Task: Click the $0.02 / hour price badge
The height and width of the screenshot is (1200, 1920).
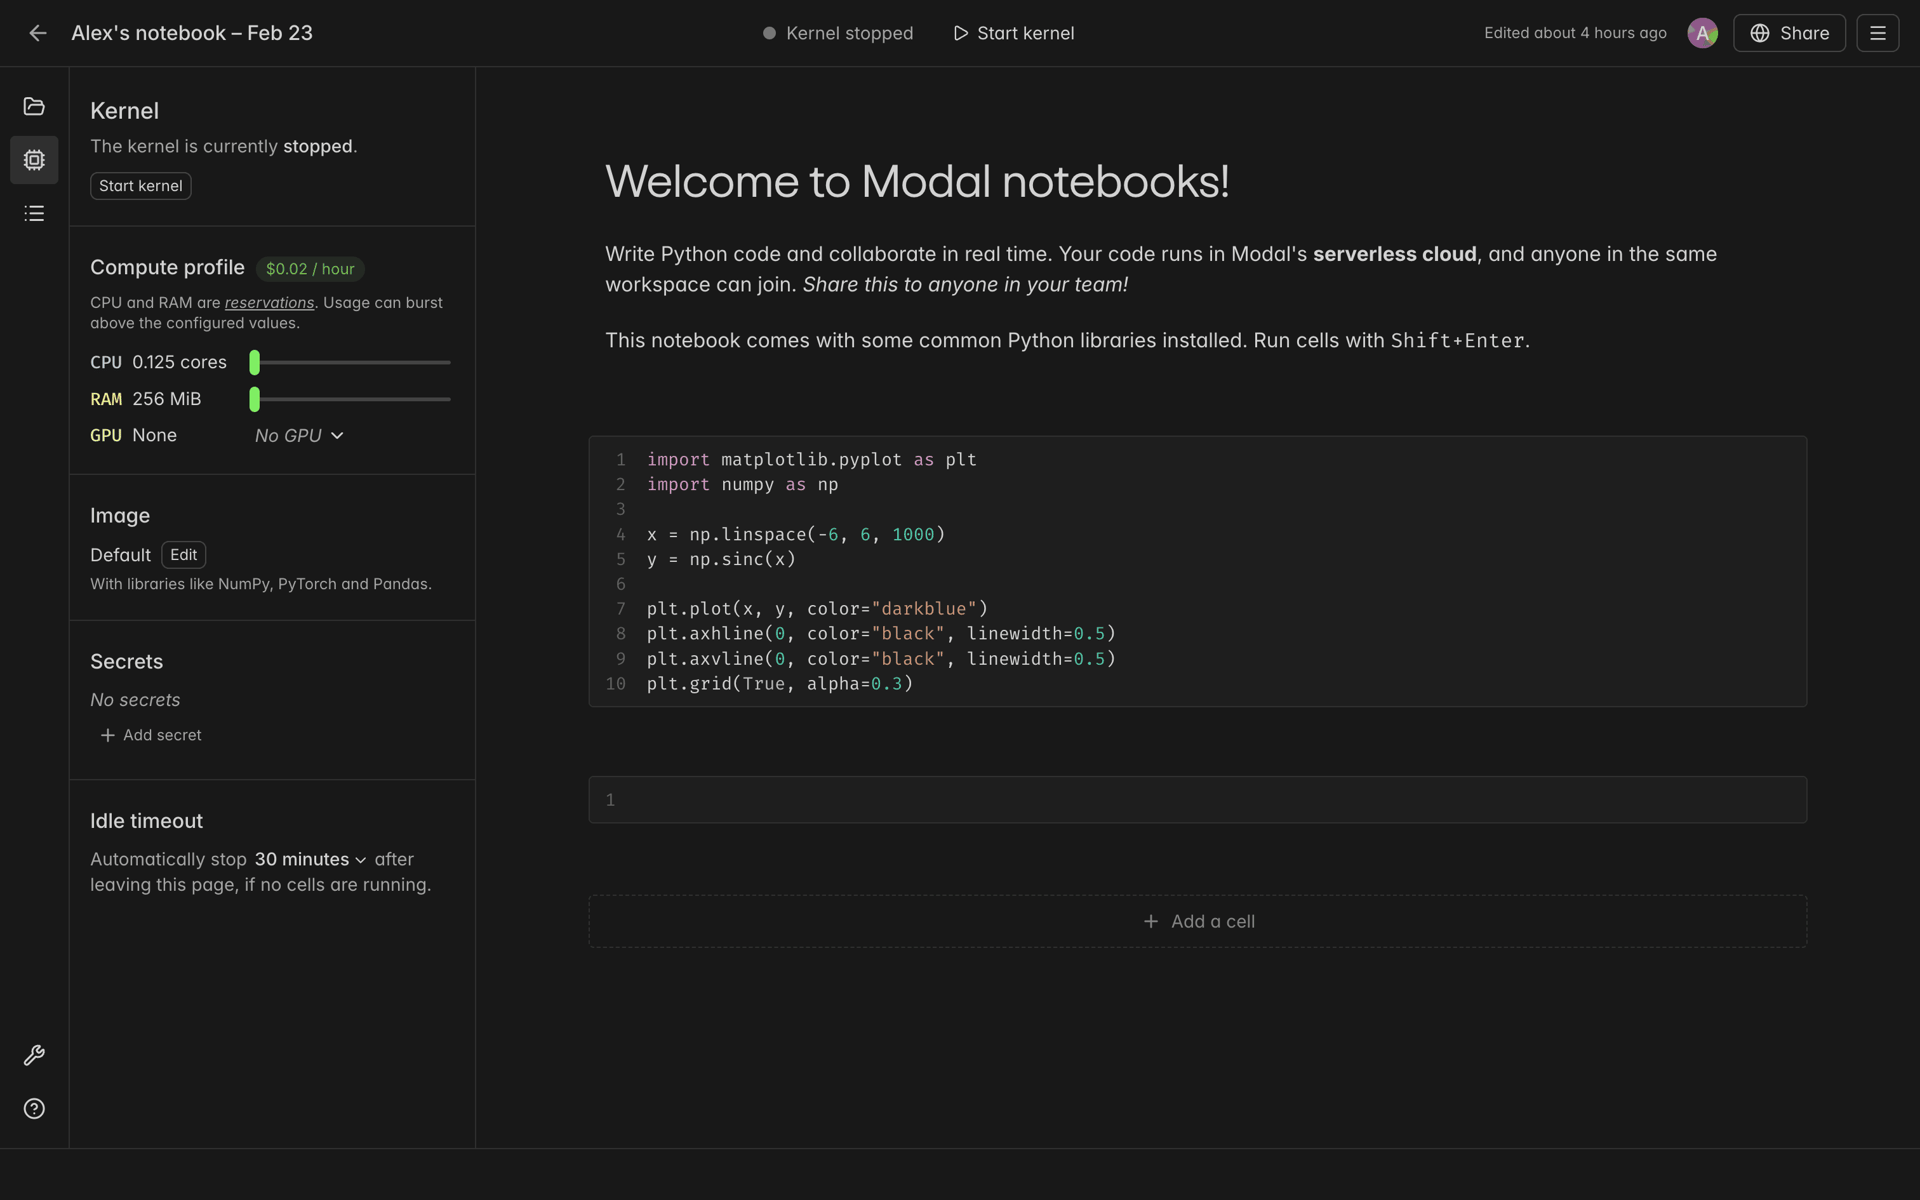Action: pos(310,269)
